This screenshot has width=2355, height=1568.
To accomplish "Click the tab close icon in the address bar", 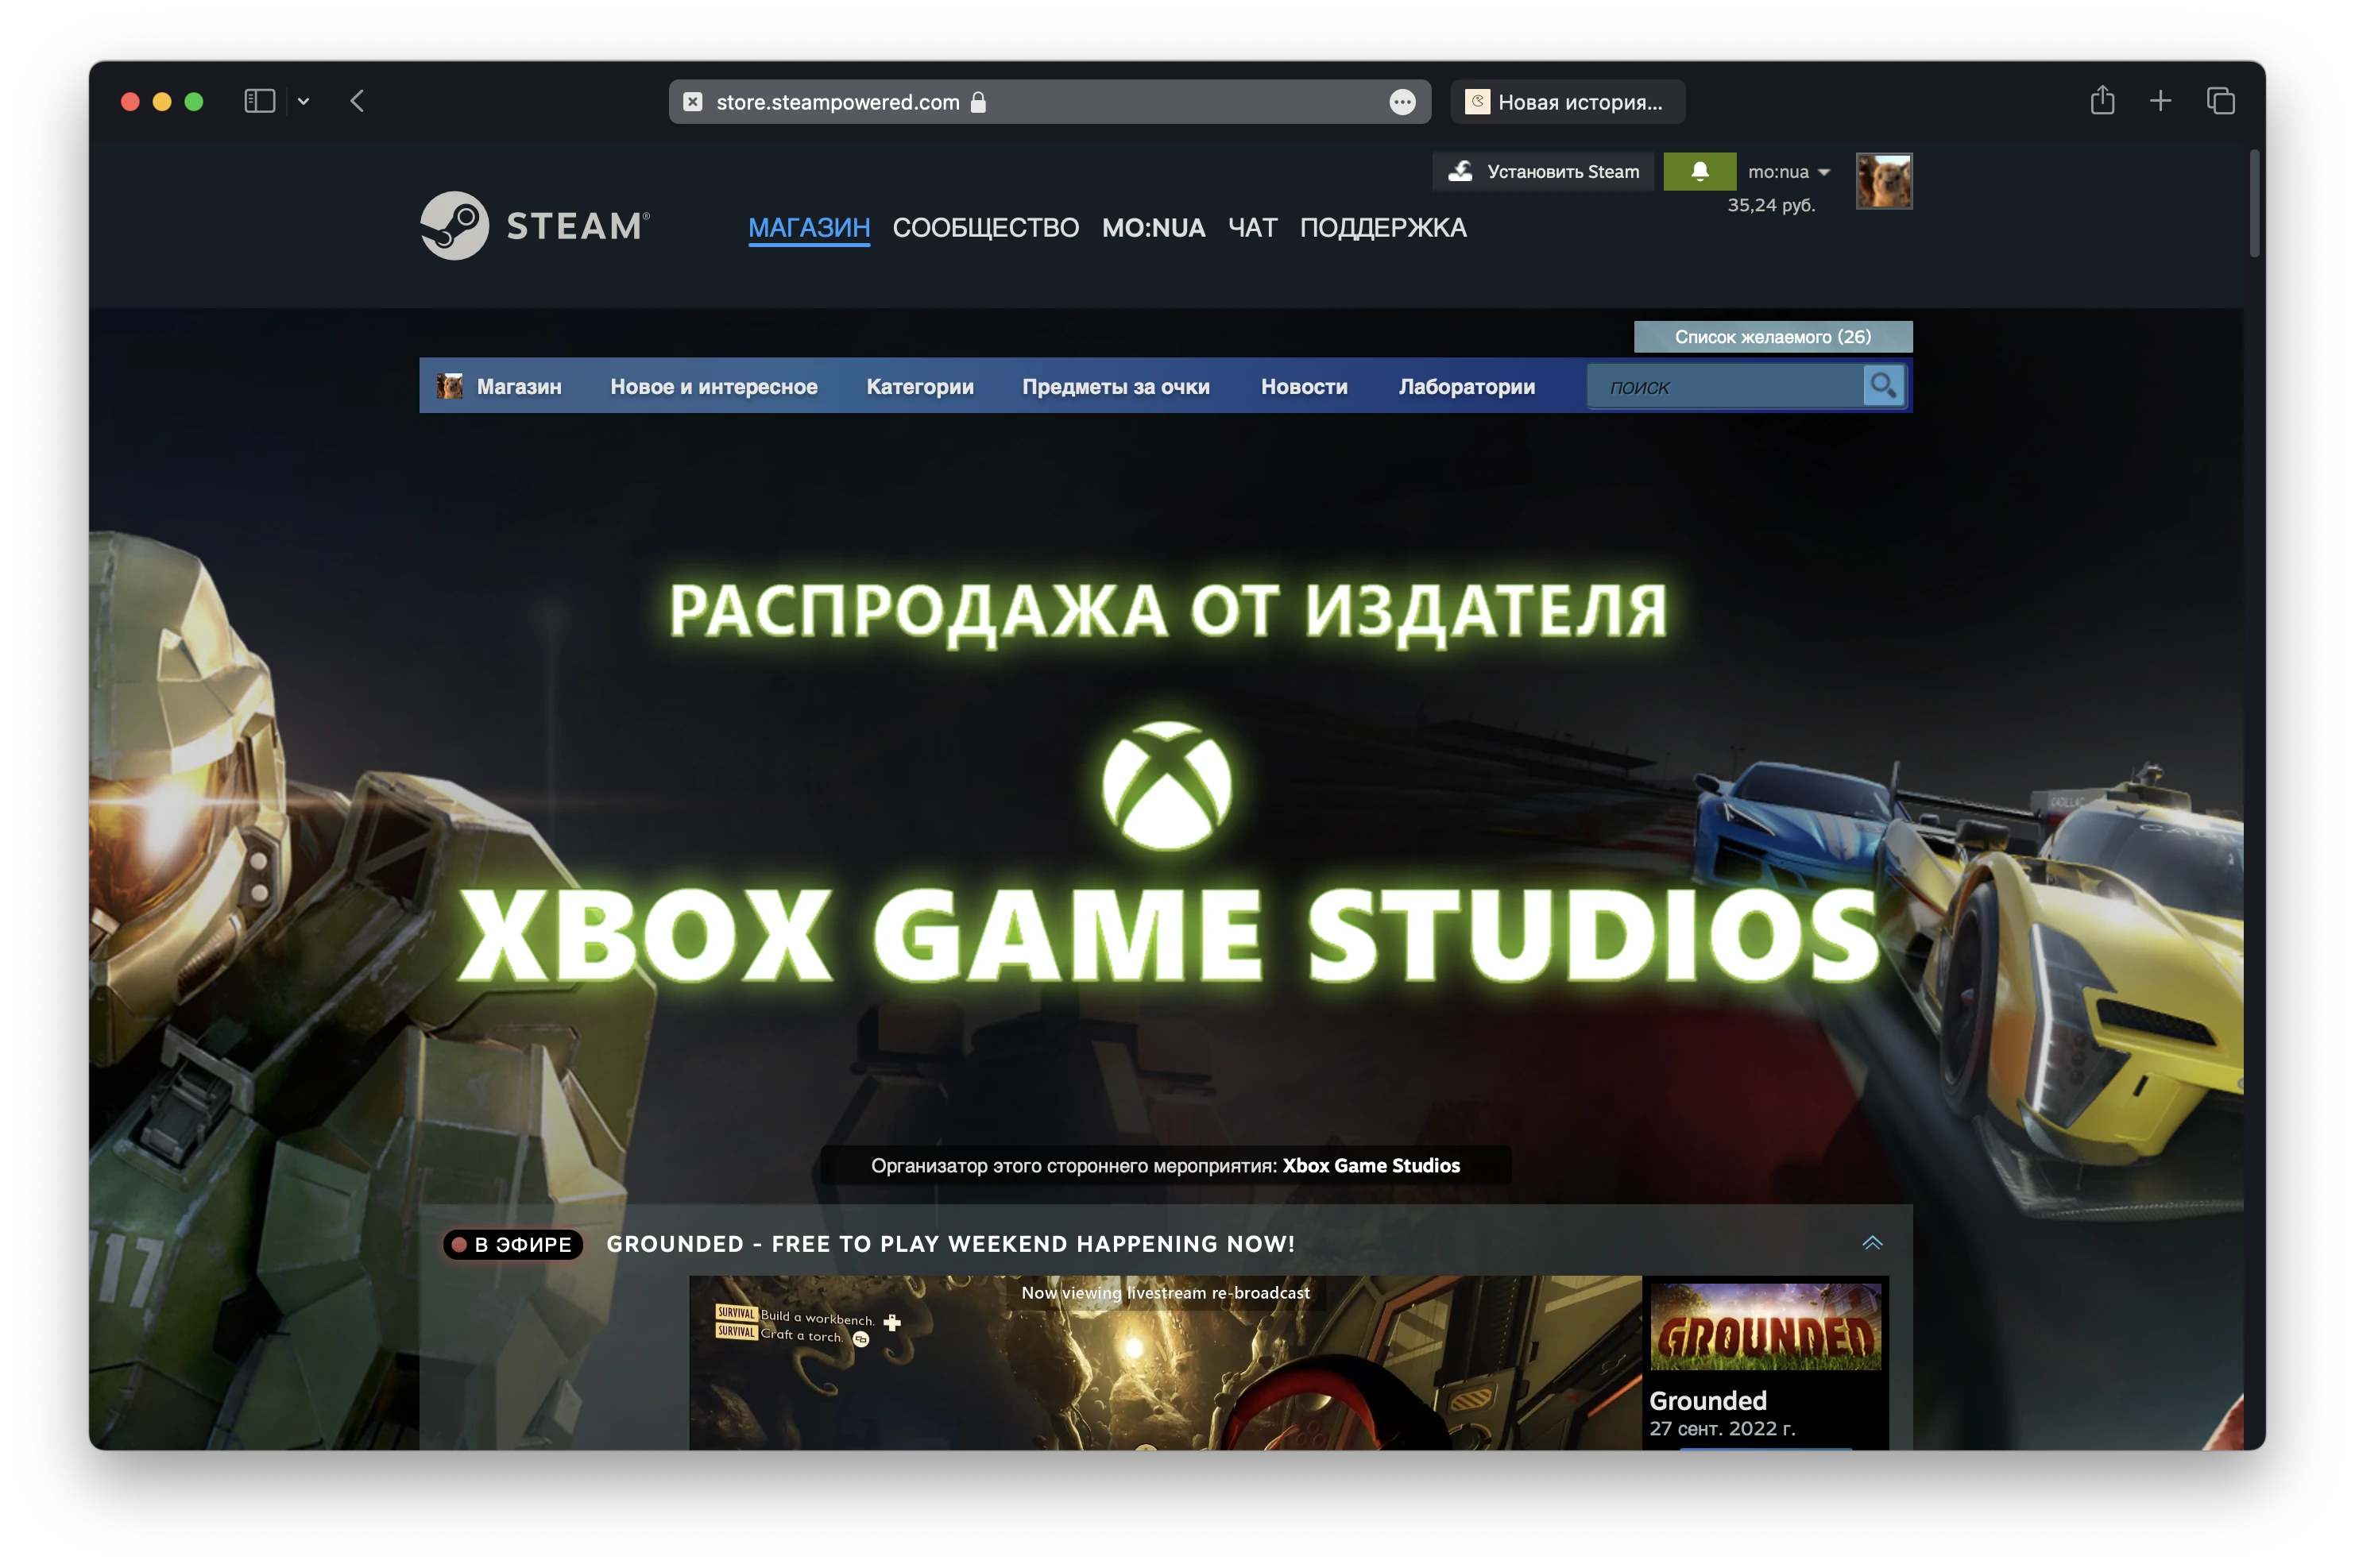I will coord(692,102).
